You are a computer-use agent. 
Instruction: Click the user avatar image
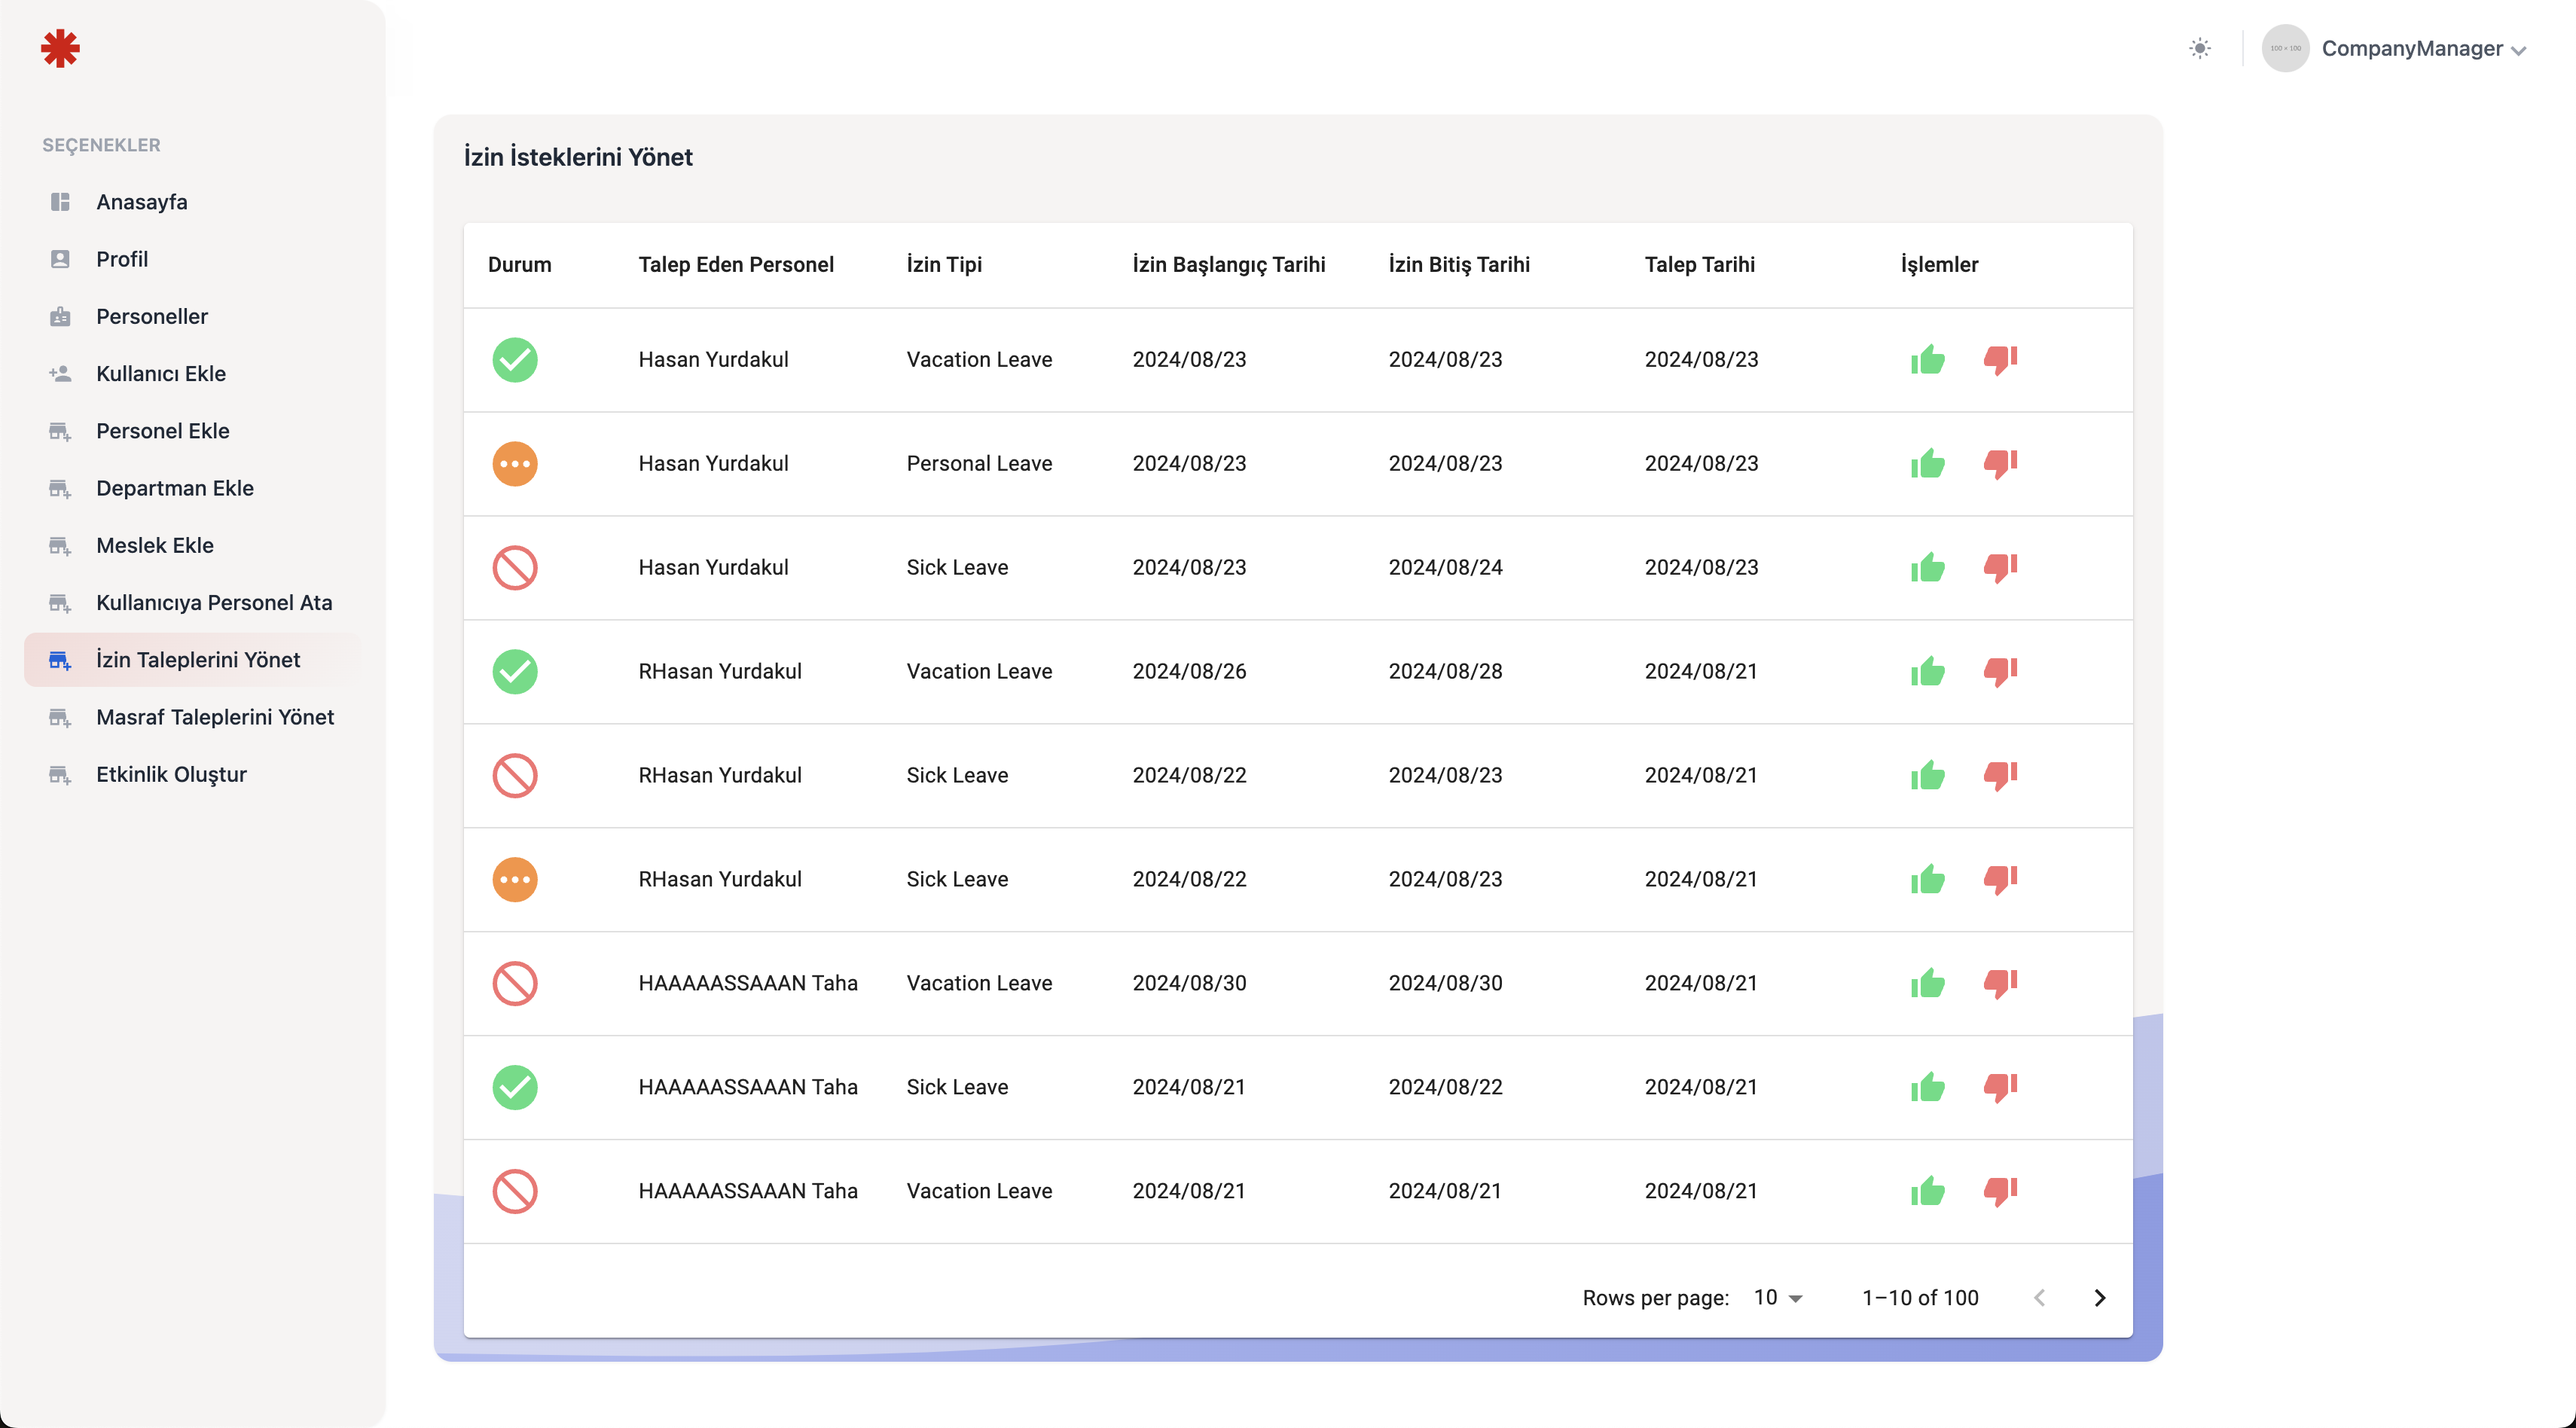[x=2285, y=48]
